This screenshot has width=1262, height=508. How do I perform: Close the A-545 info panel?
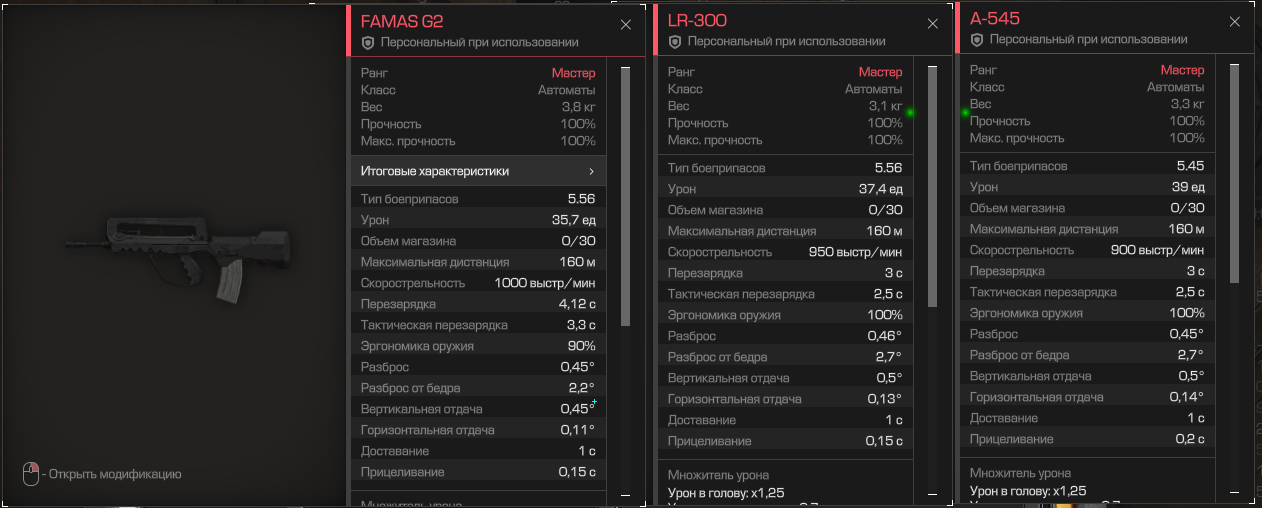(x=1235, y=22)
